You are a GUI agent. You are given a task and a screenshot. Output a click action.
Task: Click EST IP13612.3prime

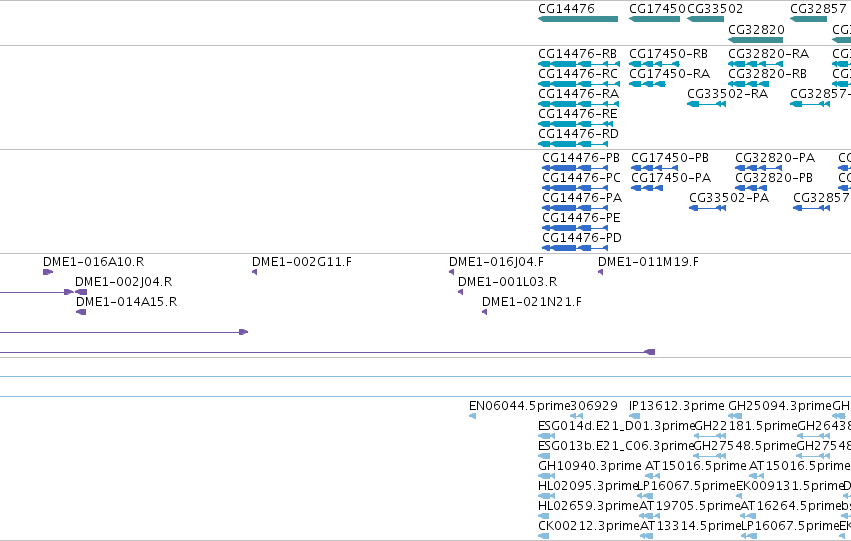pyautogui.click(x=676, y=406)
